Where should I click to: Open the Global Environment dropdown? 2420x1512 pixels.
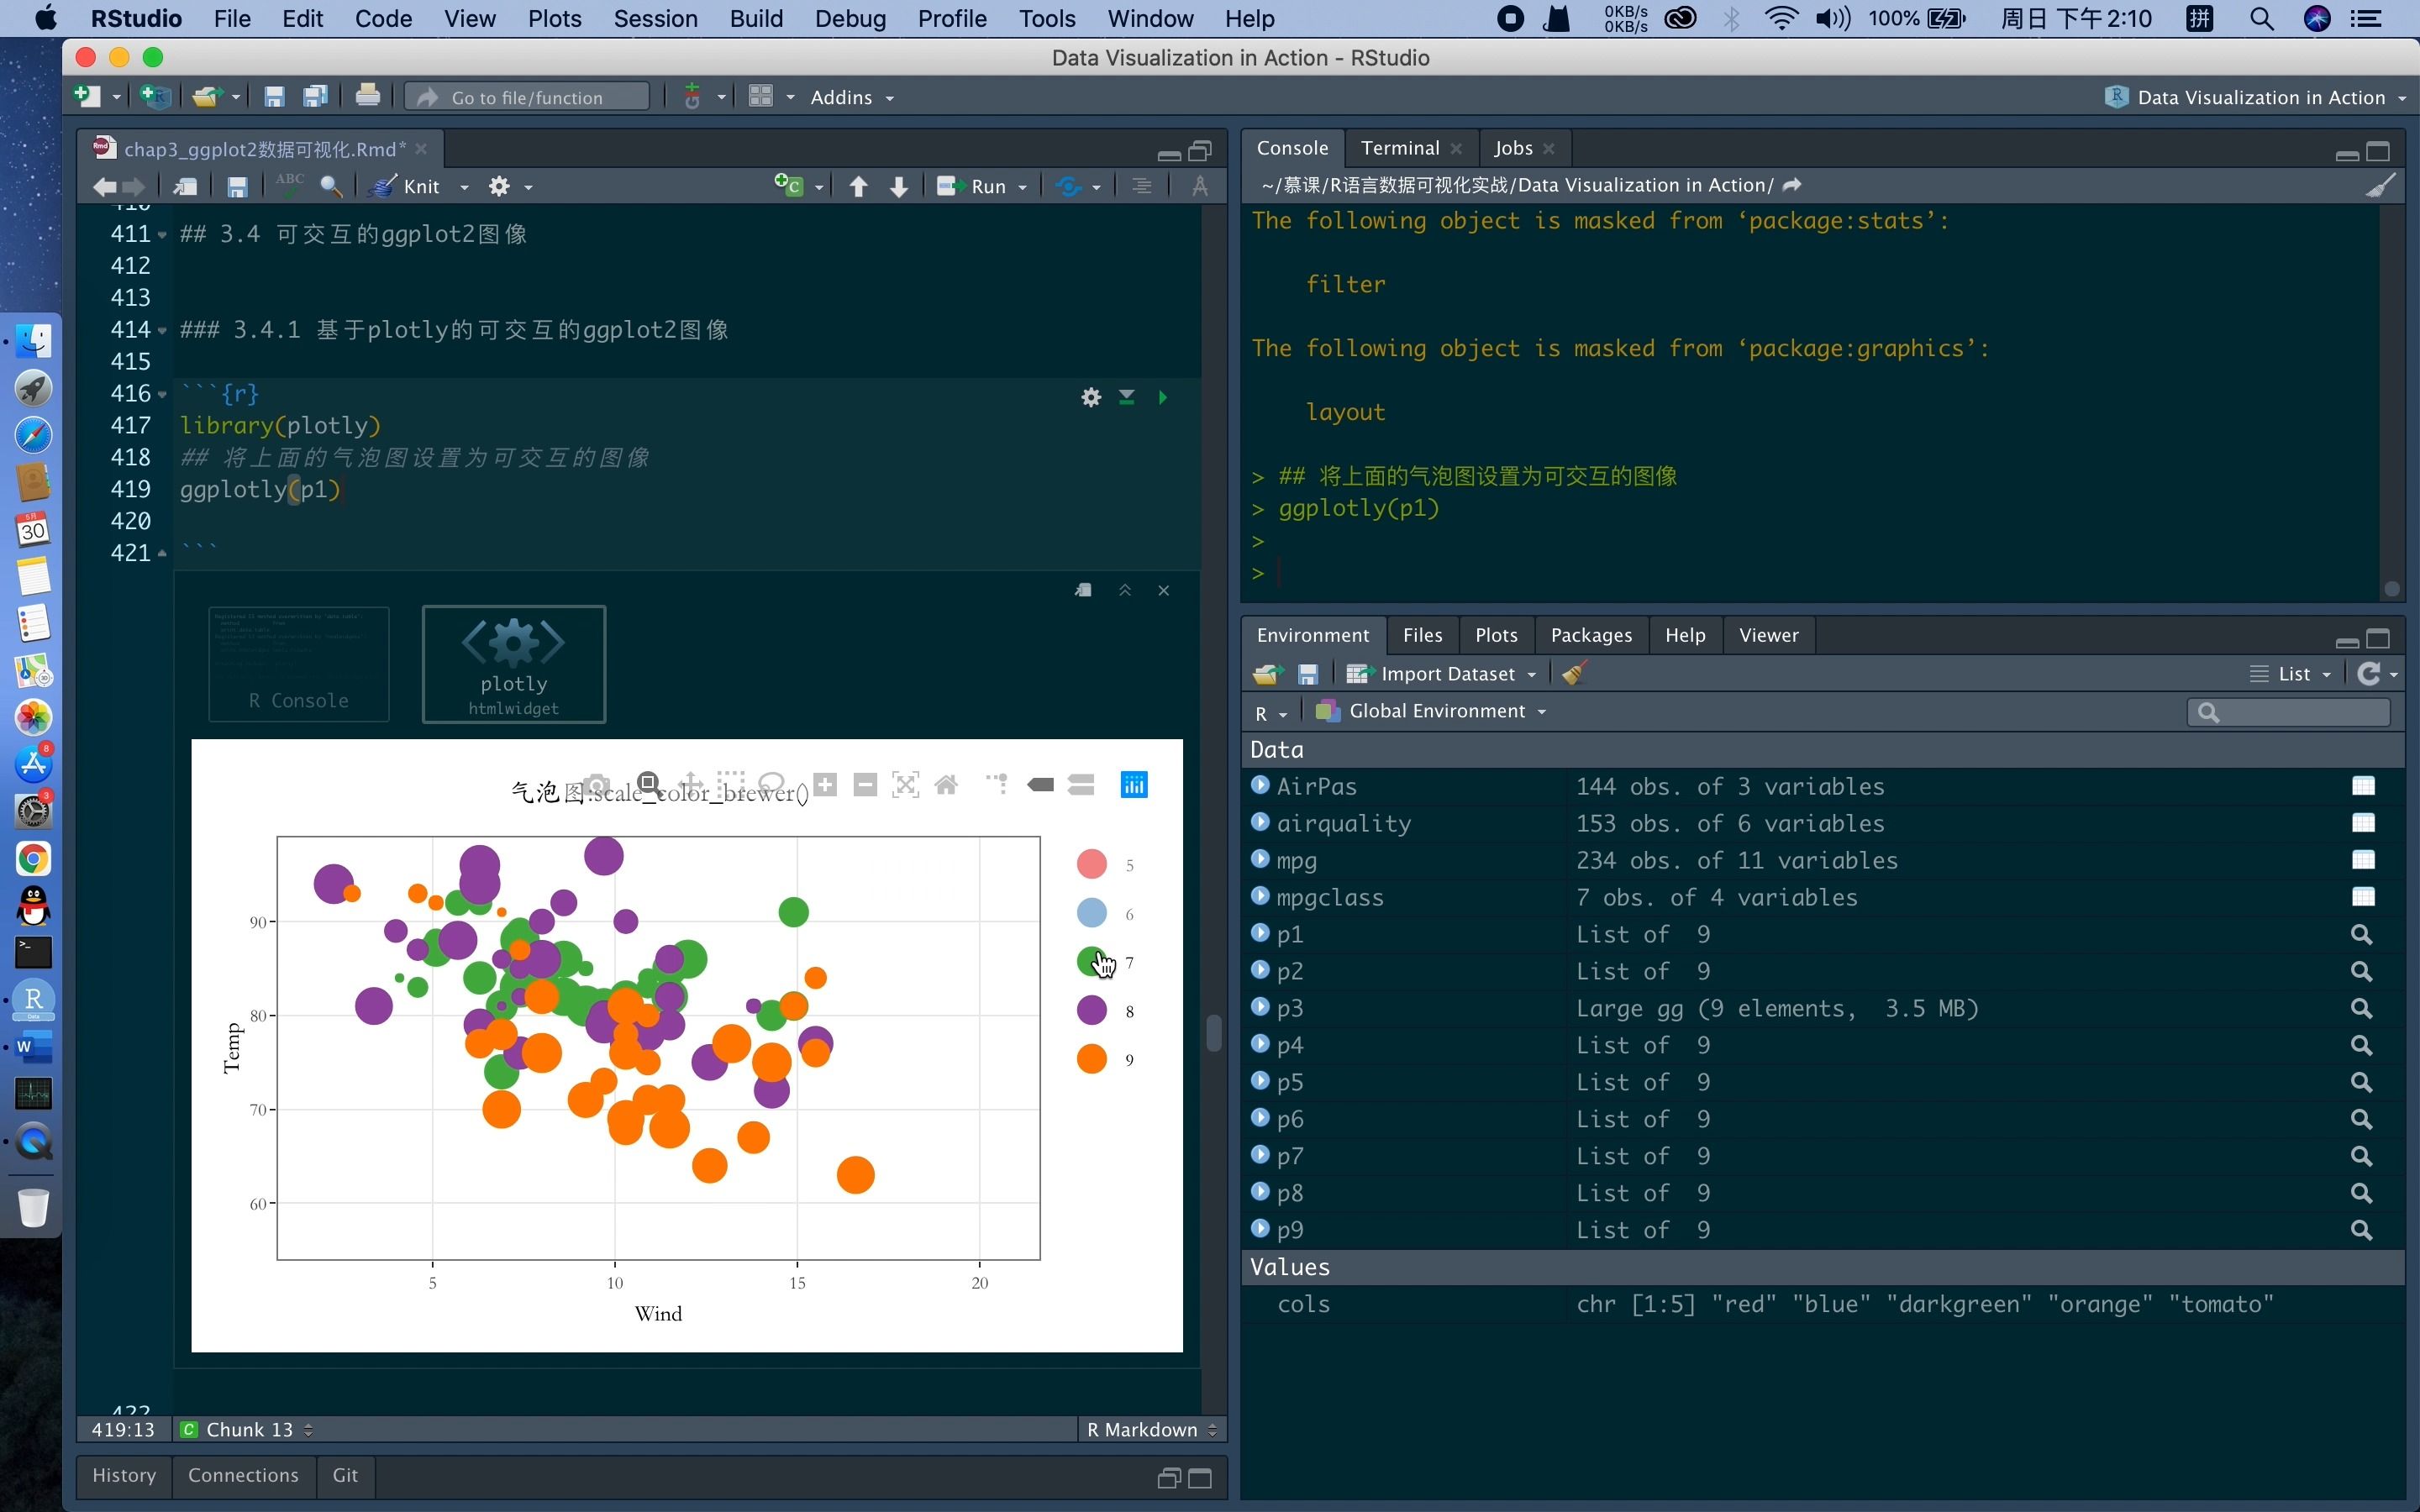(1436, 711)
